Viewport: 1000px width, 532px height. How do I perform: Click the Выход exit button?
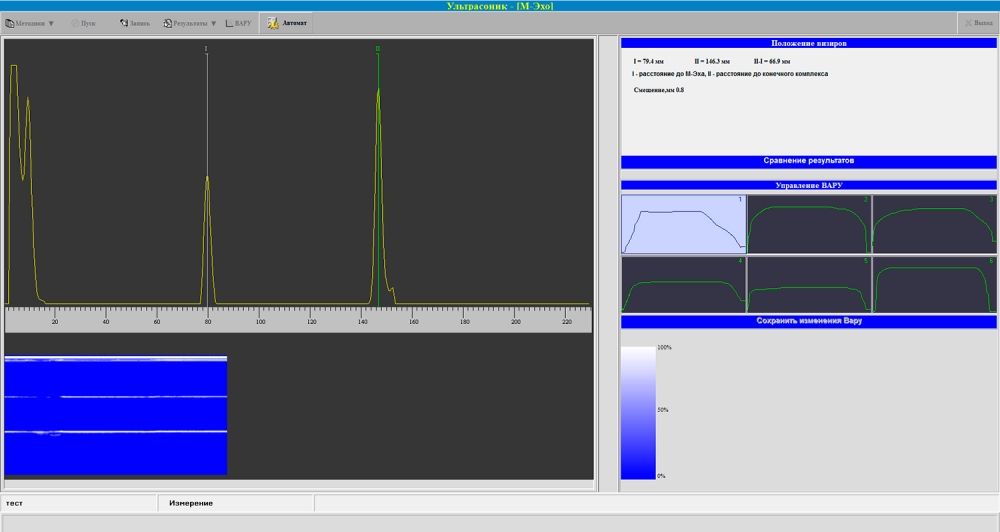[x=977, y=23]
